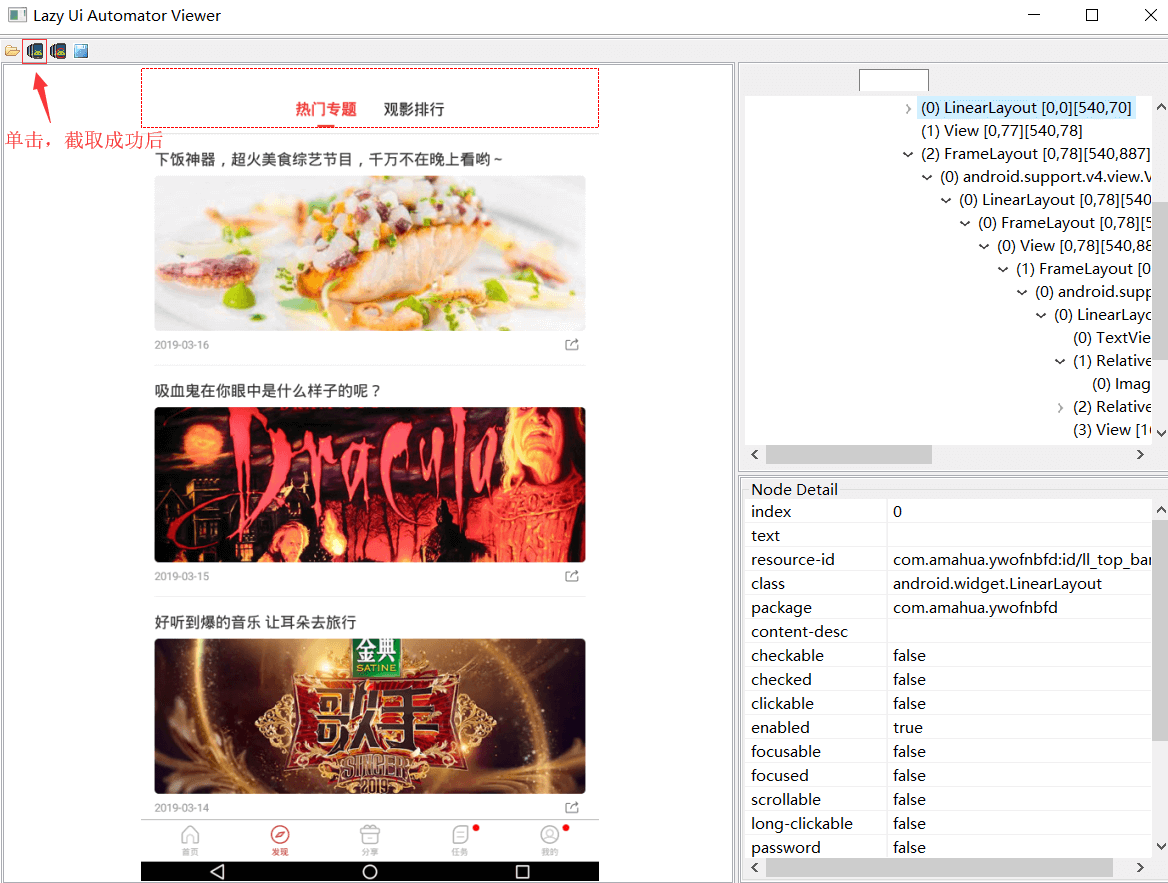Click the scrollable property label
1168x883 pixels.
click(x=786, y=800)
